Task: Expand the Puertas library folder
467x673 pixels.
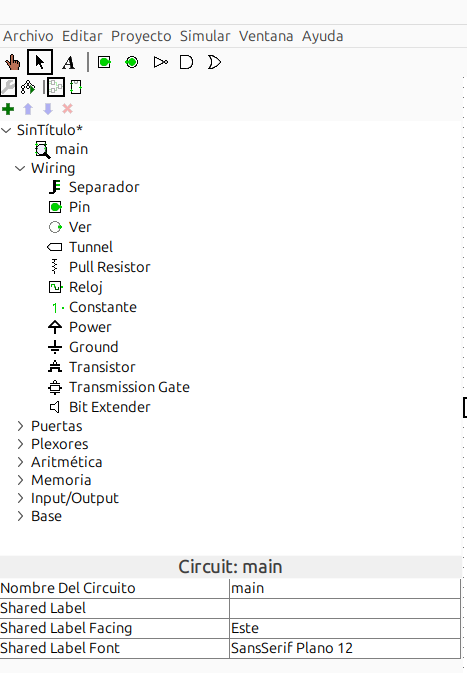Action: click(20, 426)
